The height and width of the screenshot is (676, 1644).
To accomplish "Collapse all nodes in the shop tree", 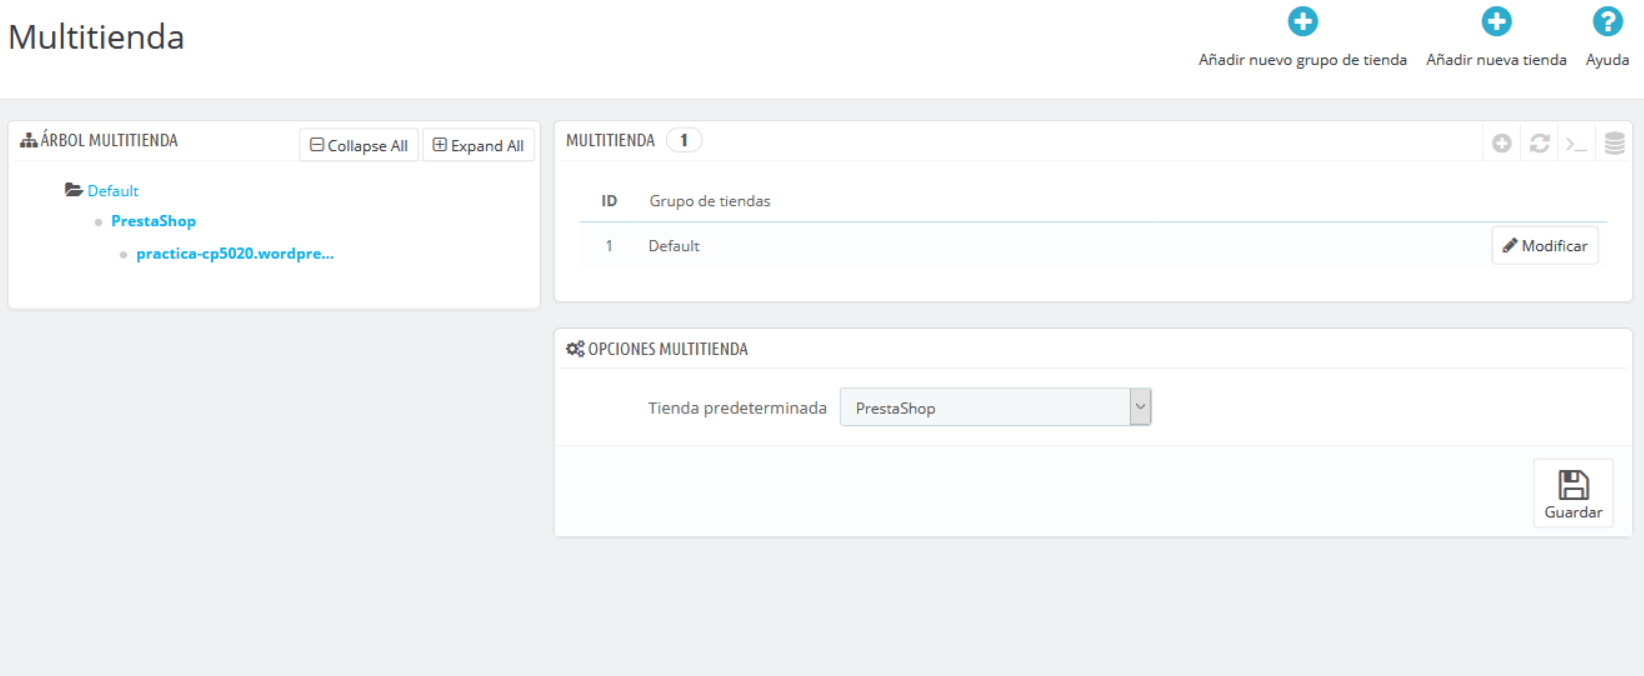I will pos(359,145).
